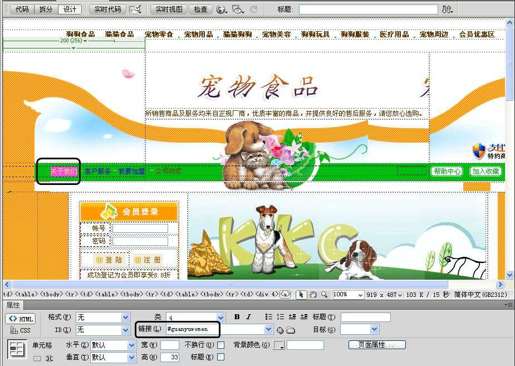515x366 pixels.
Task: Click the 单元格 cell icon
Action: pos(17,349)
